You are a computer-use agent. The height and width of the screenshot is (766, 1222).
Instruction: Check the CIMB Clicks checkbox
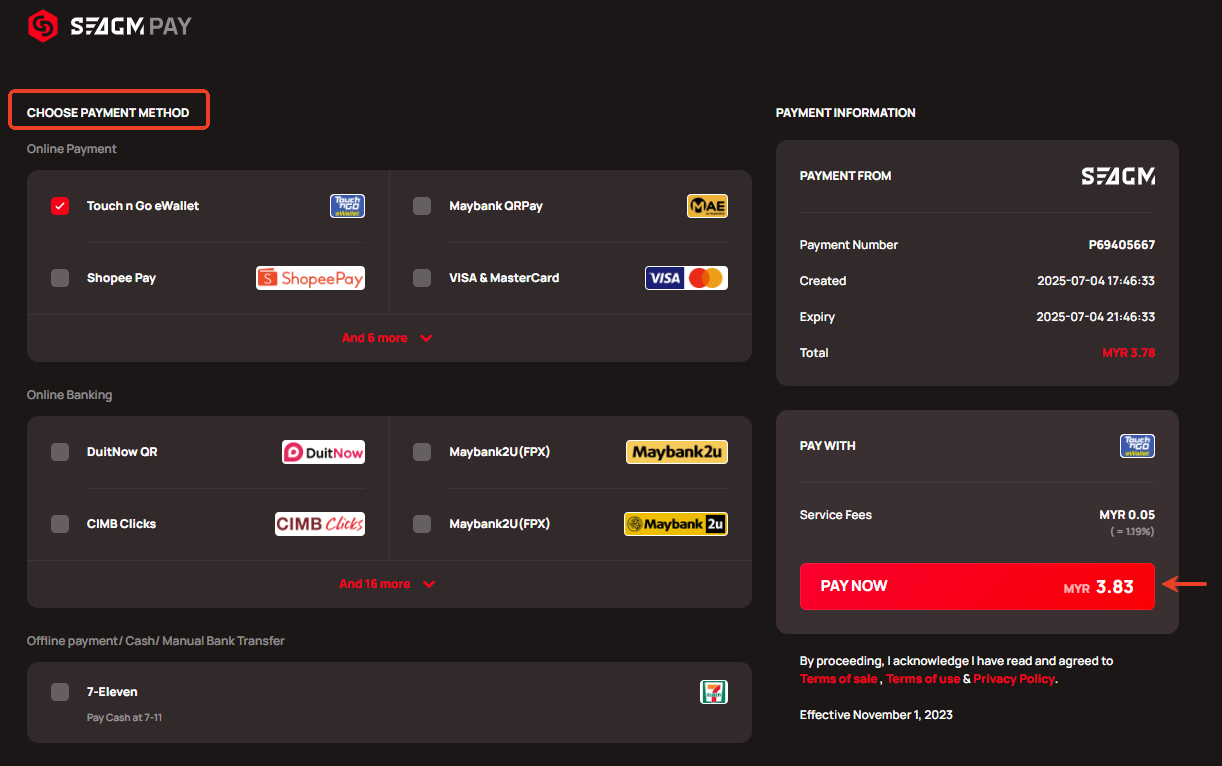coord(60,524)
